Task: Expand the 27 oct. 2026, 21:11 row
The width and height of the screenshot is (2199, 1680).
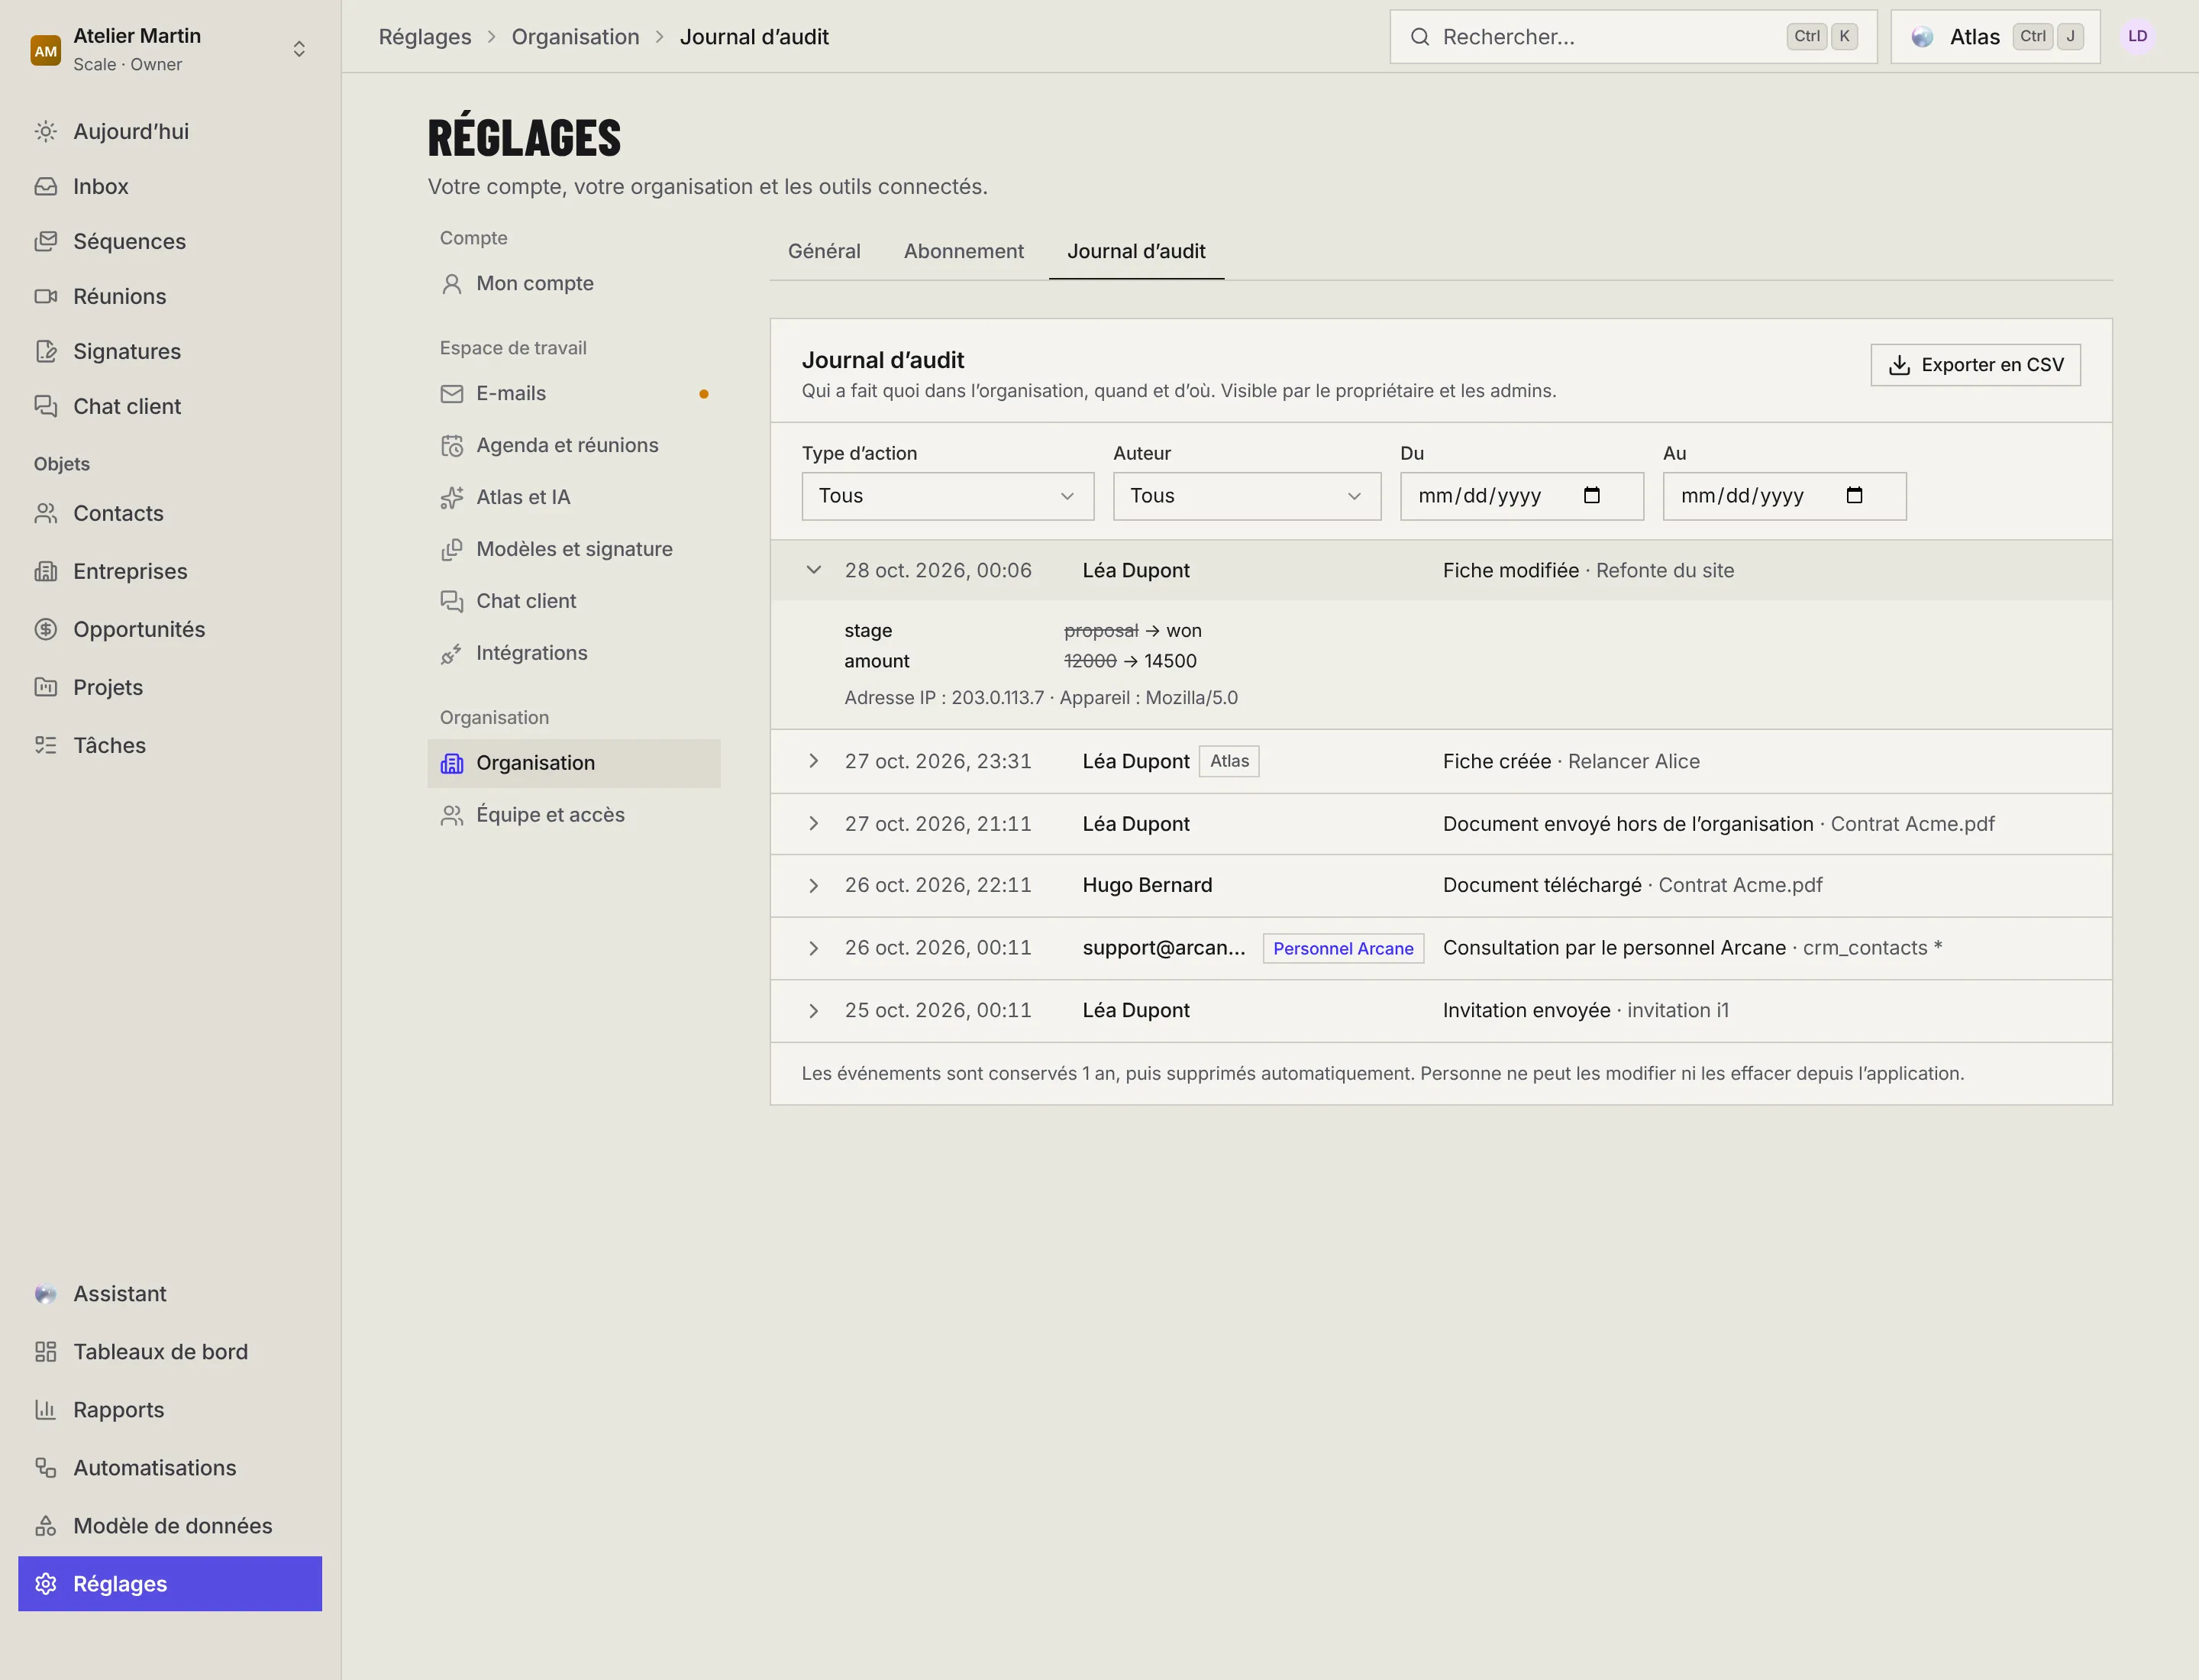Action: [814, 824]
